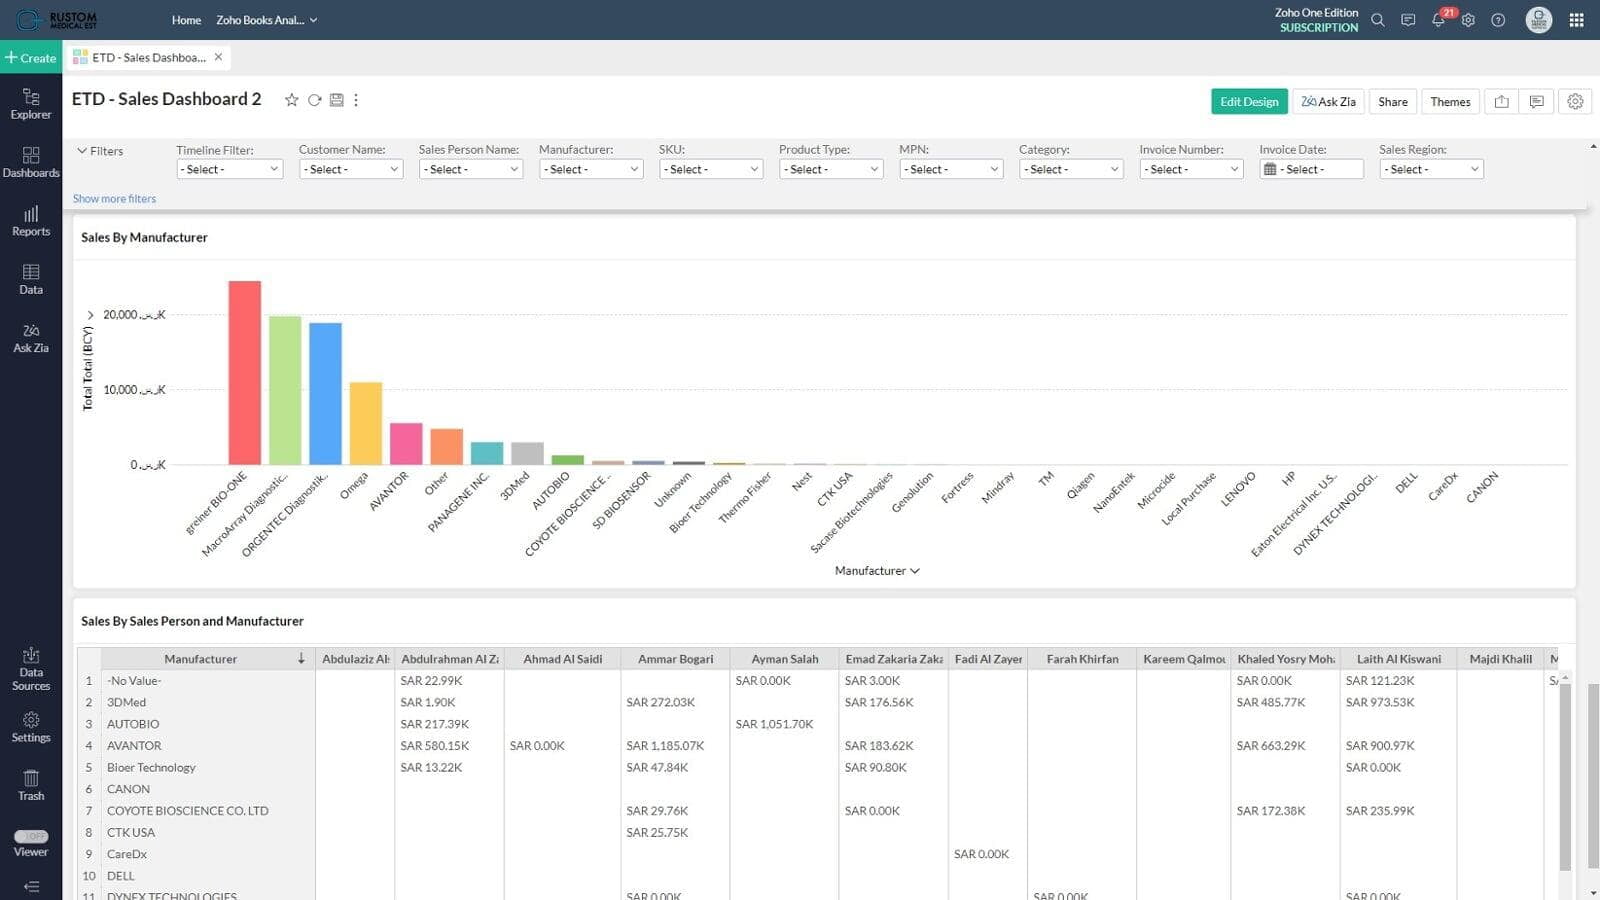
Task: Open the comments icon in dashboard toolbar
Action: tap(1537, 101)
